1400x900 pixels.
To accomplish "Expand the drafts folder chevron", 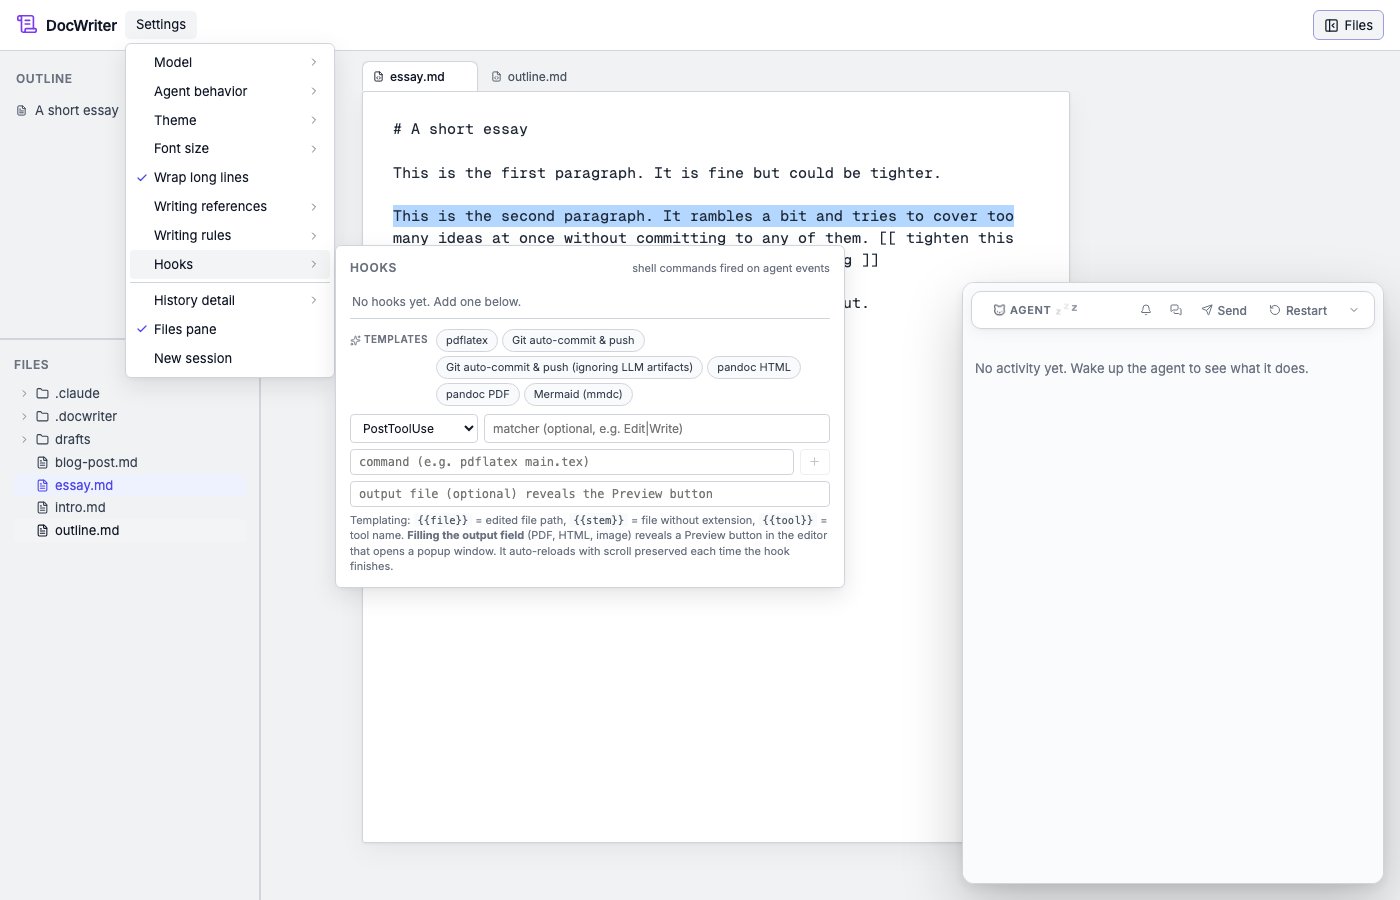I will [x=24, y=439].
